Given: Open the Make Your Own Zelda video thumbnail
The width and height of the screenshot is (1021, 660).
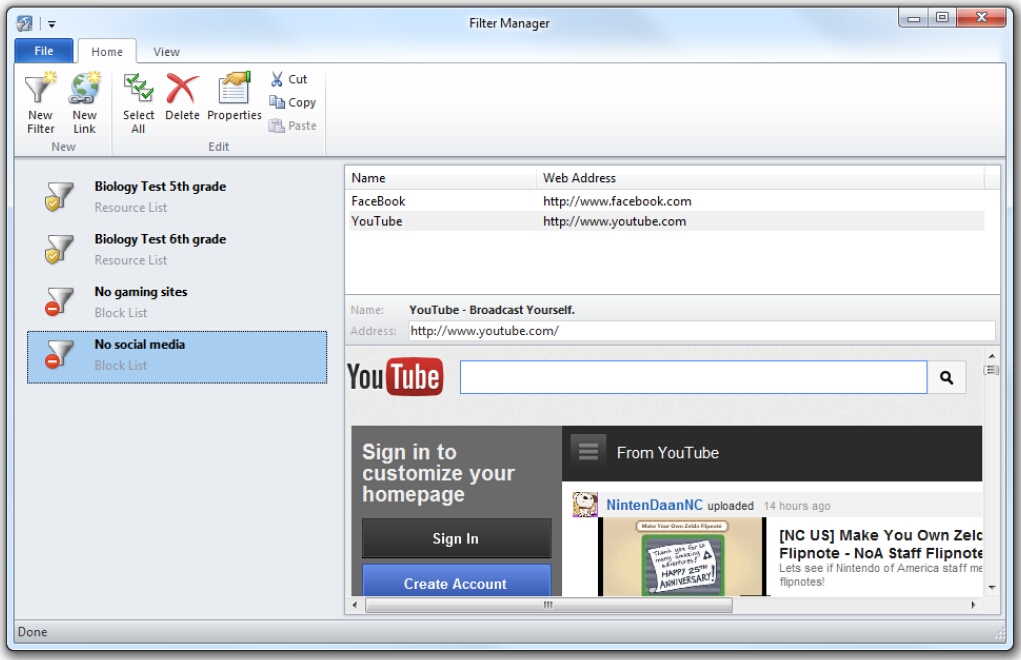Looking at the screenshot, I should (682, 557).
